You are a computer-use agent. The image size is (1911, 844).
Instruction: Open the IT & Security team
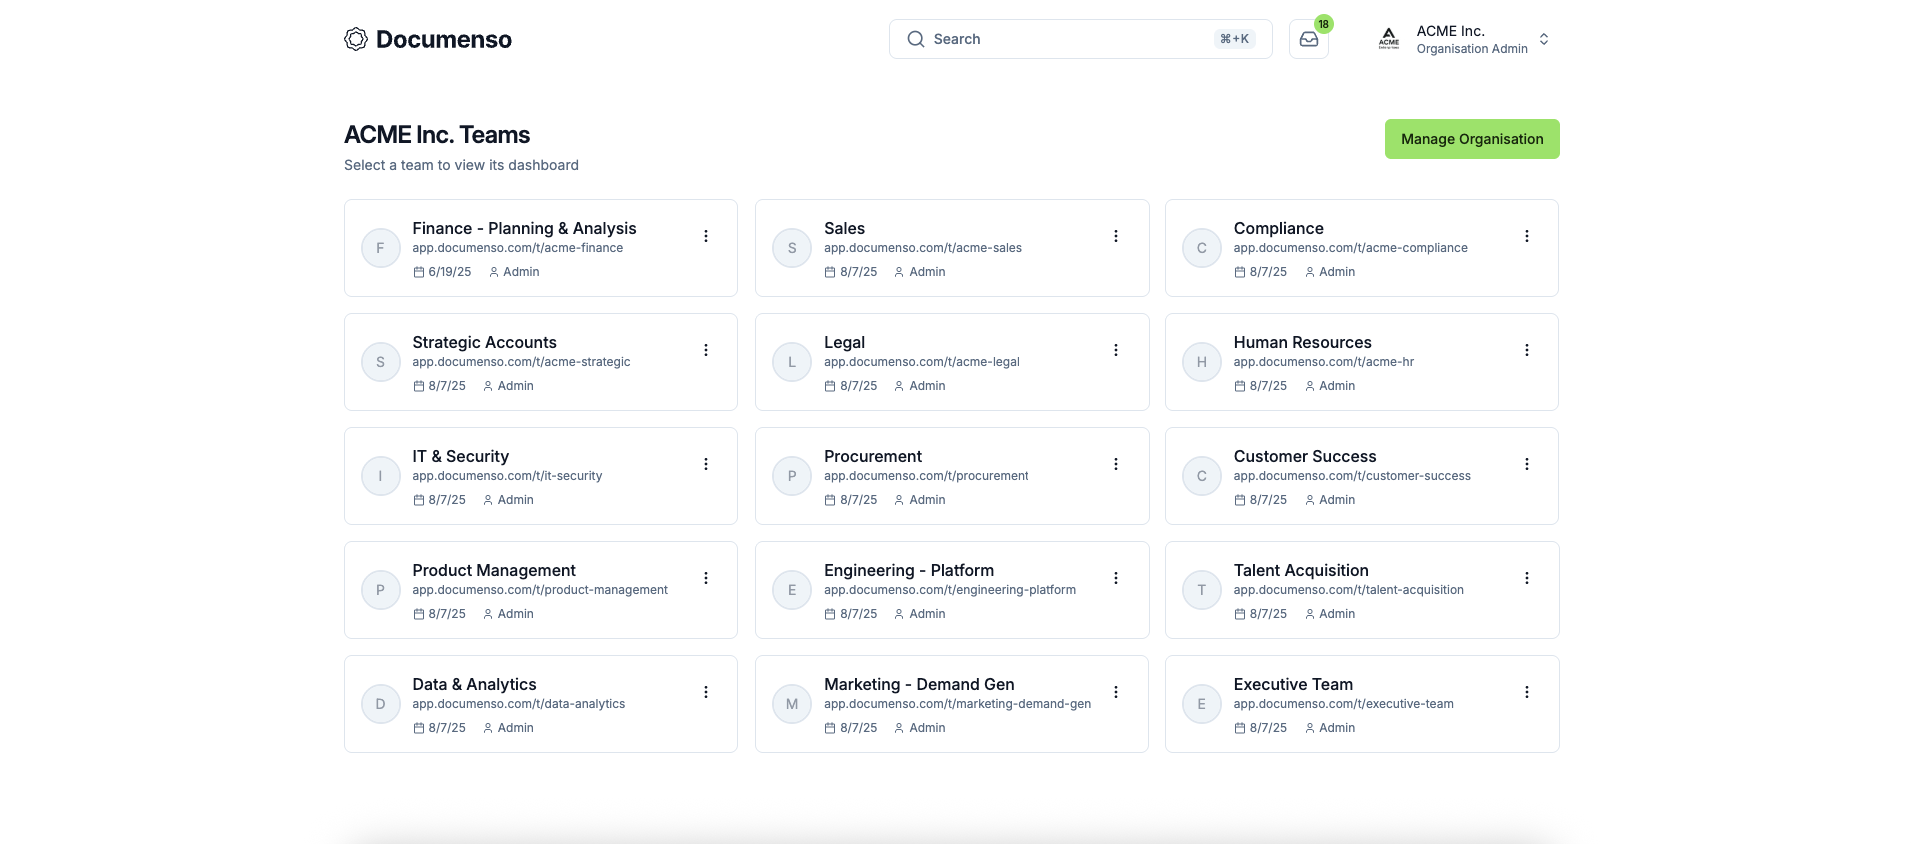click(461, 457)
